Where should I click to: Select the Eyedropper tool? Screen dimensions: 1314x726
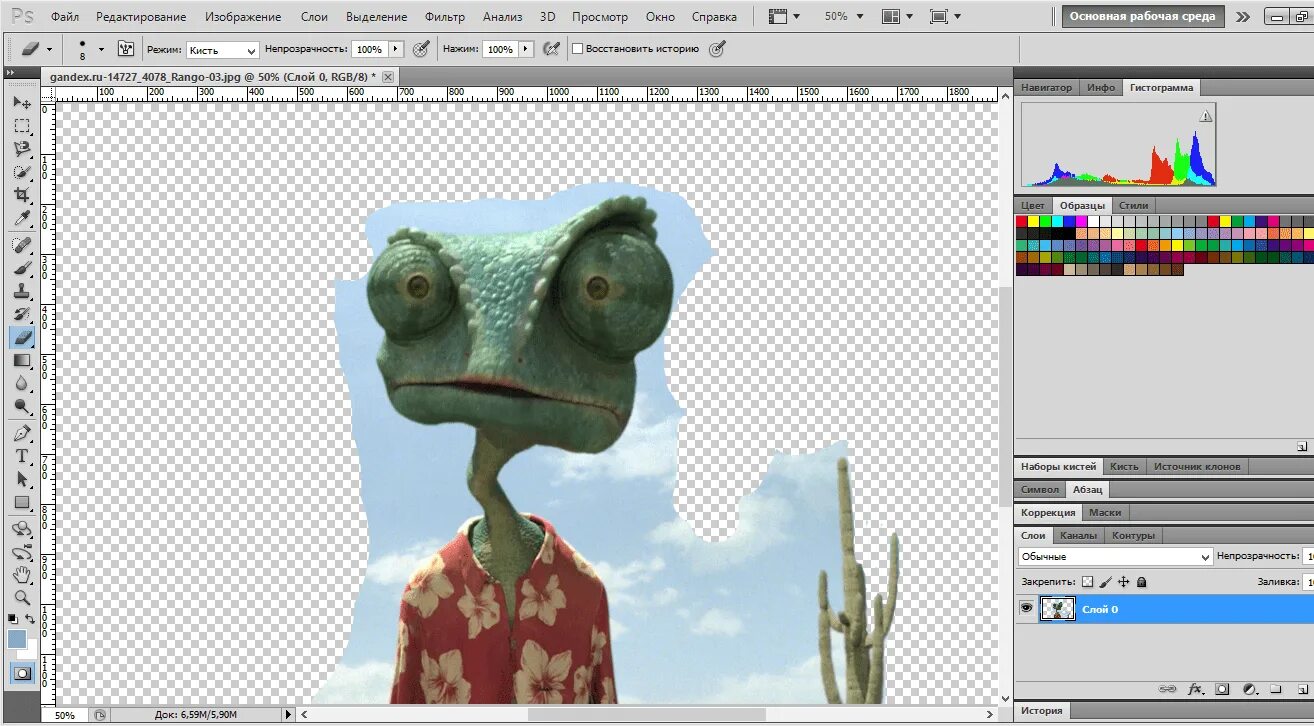click(x=22, y=218)
